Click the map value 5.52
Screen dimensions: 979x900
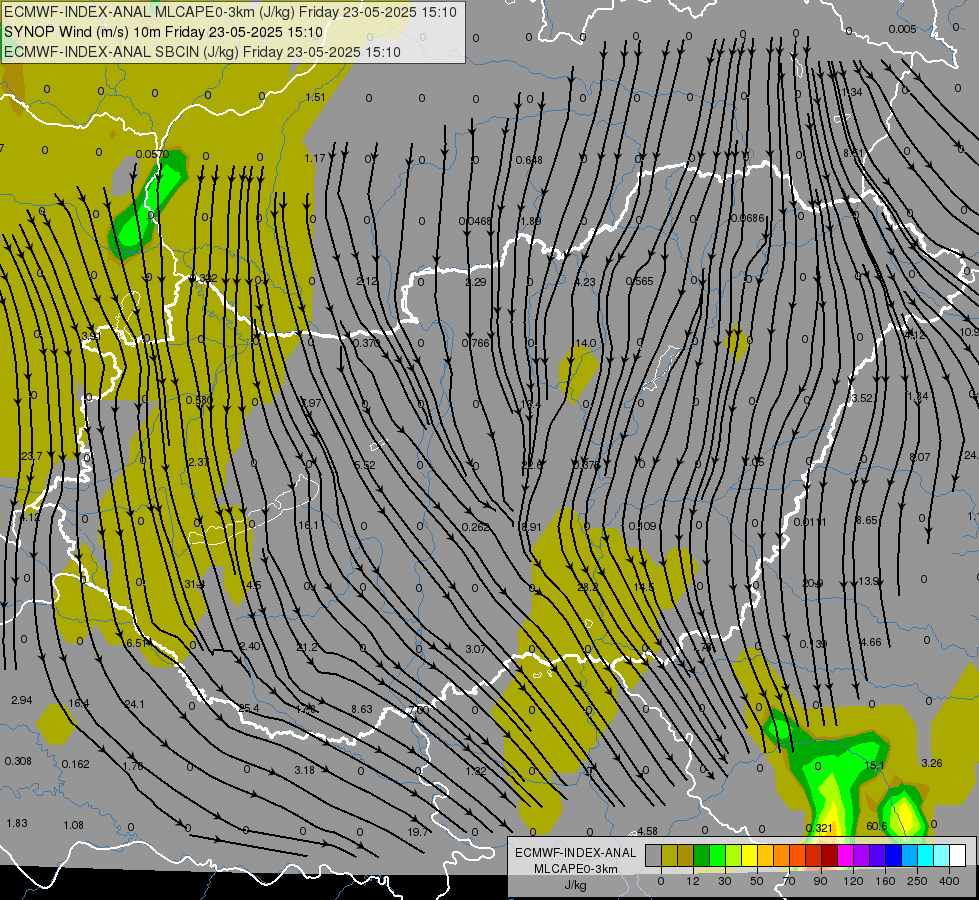tap(365, 465)
